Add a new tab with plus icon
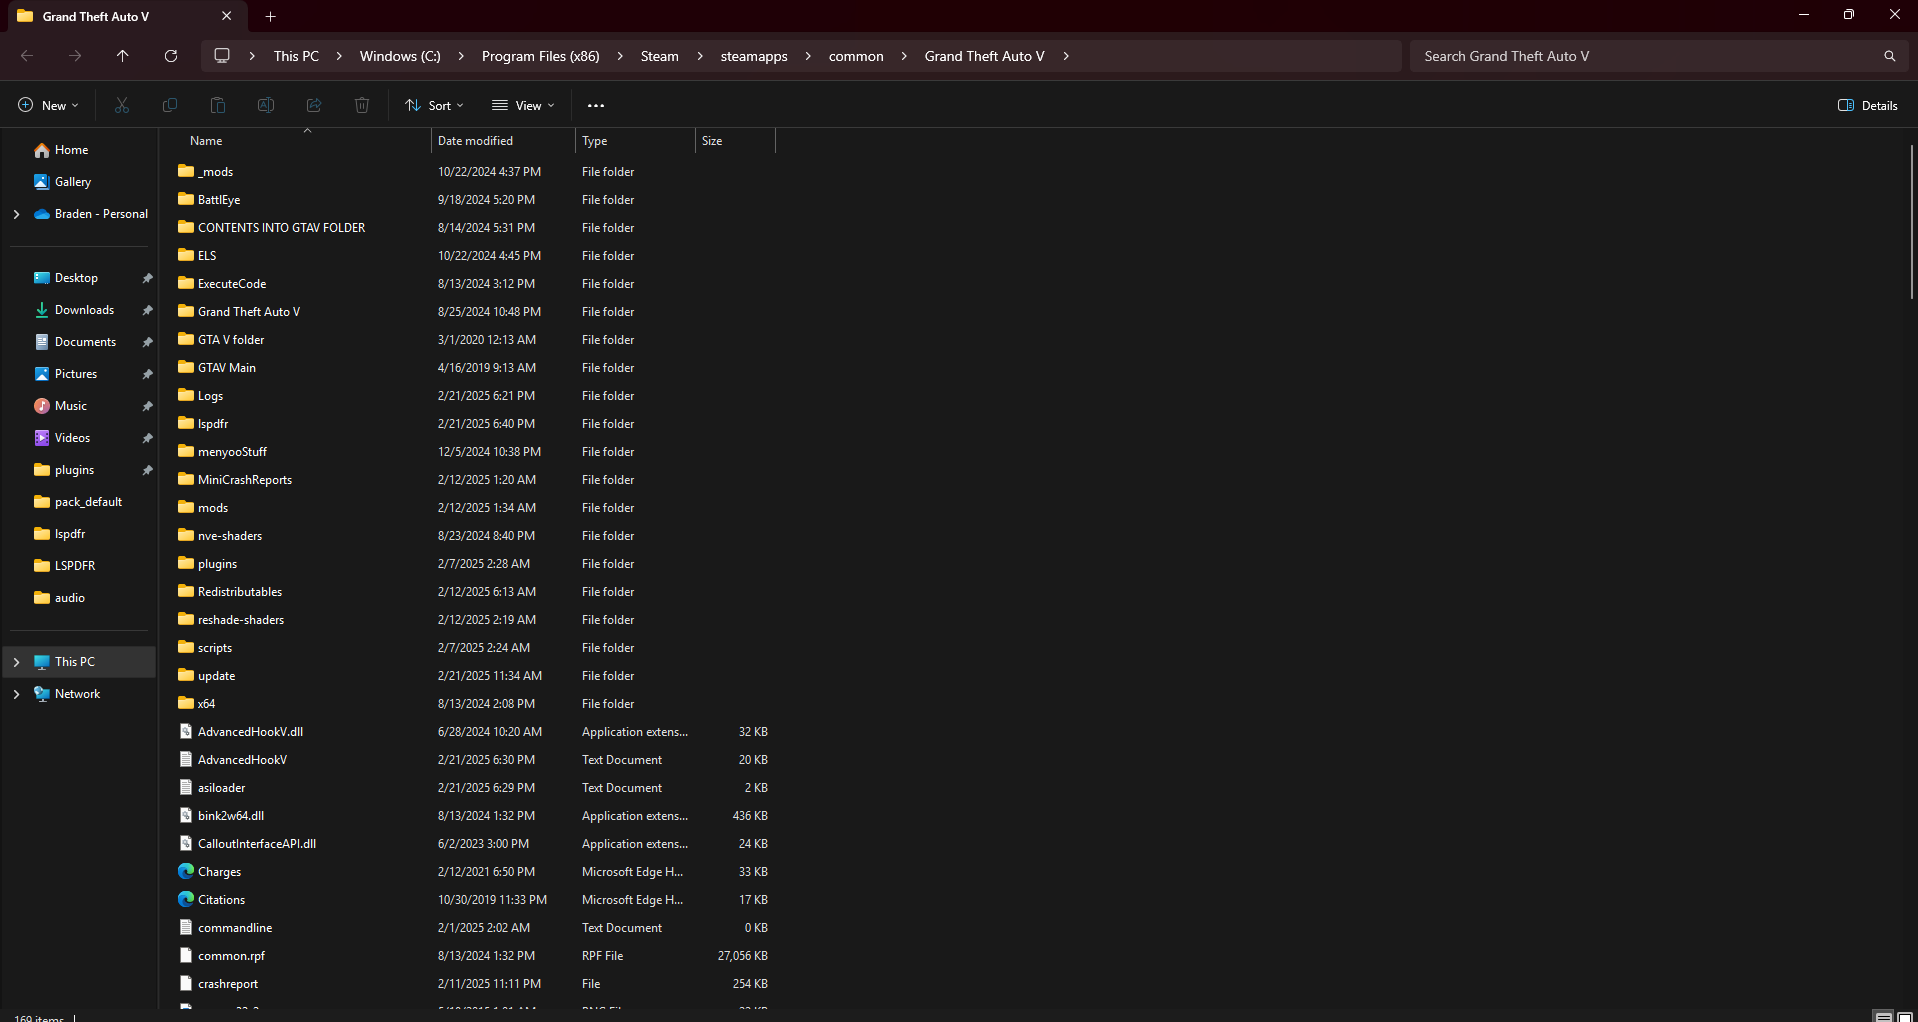 click(270, 16)
